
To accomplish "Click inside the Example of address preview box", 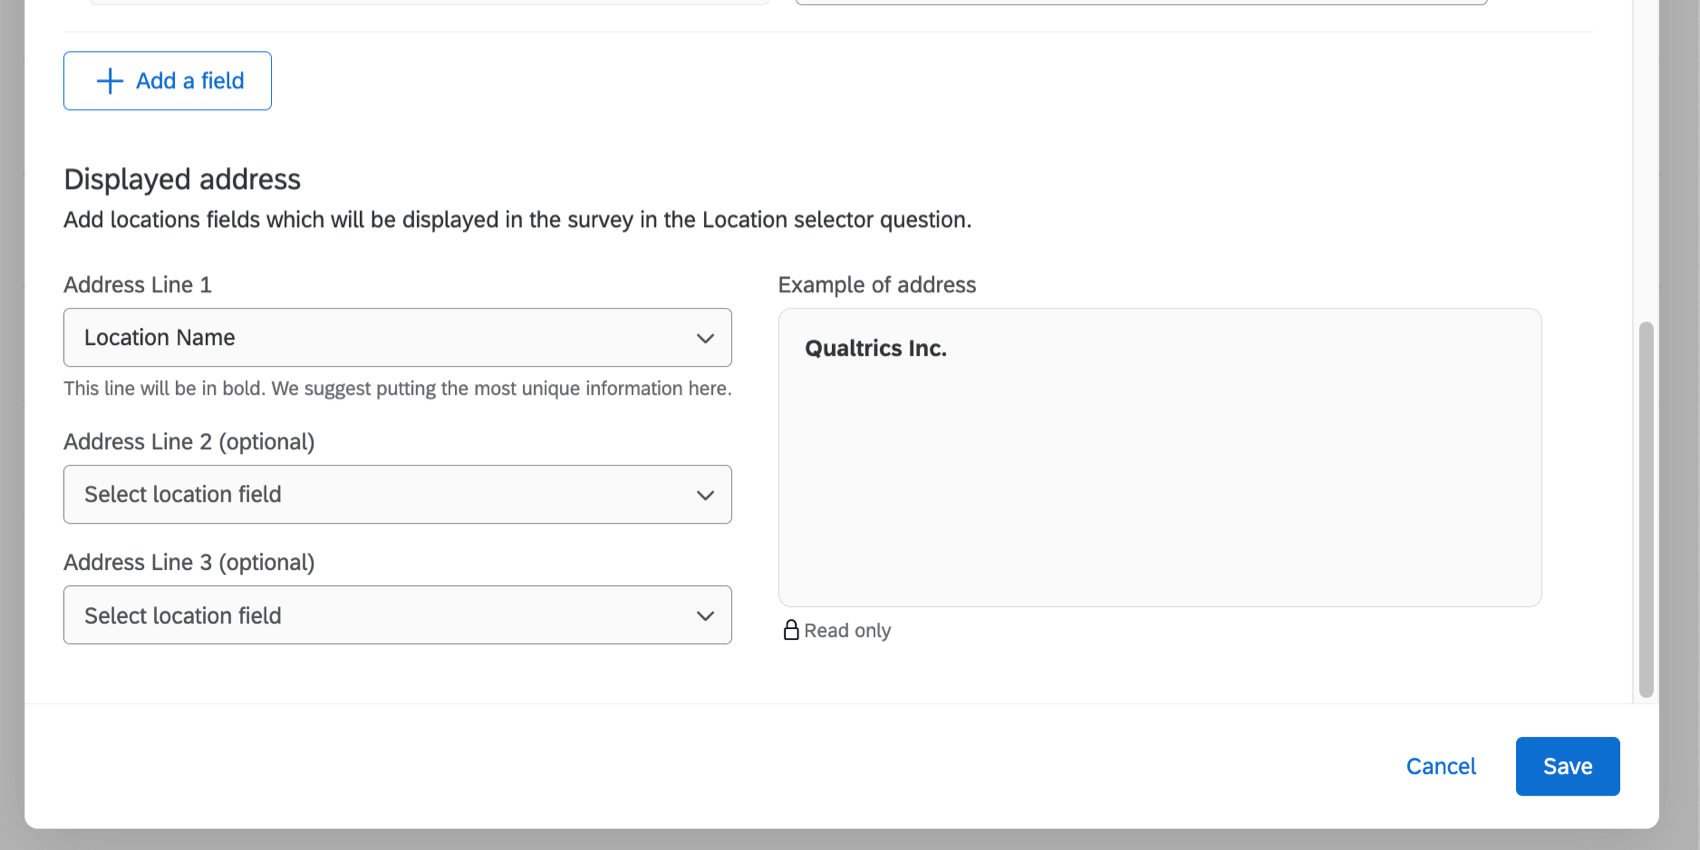I will coord(1160,480).
